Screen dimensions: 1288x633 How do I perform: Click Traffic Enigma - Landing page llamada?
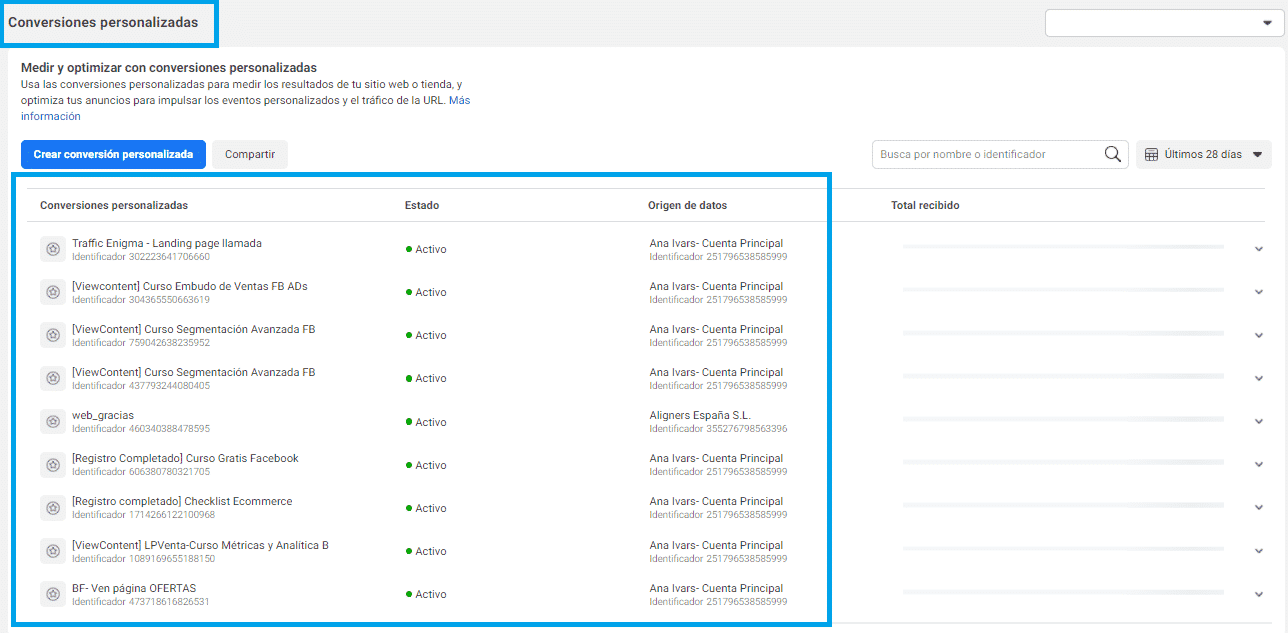167,243
